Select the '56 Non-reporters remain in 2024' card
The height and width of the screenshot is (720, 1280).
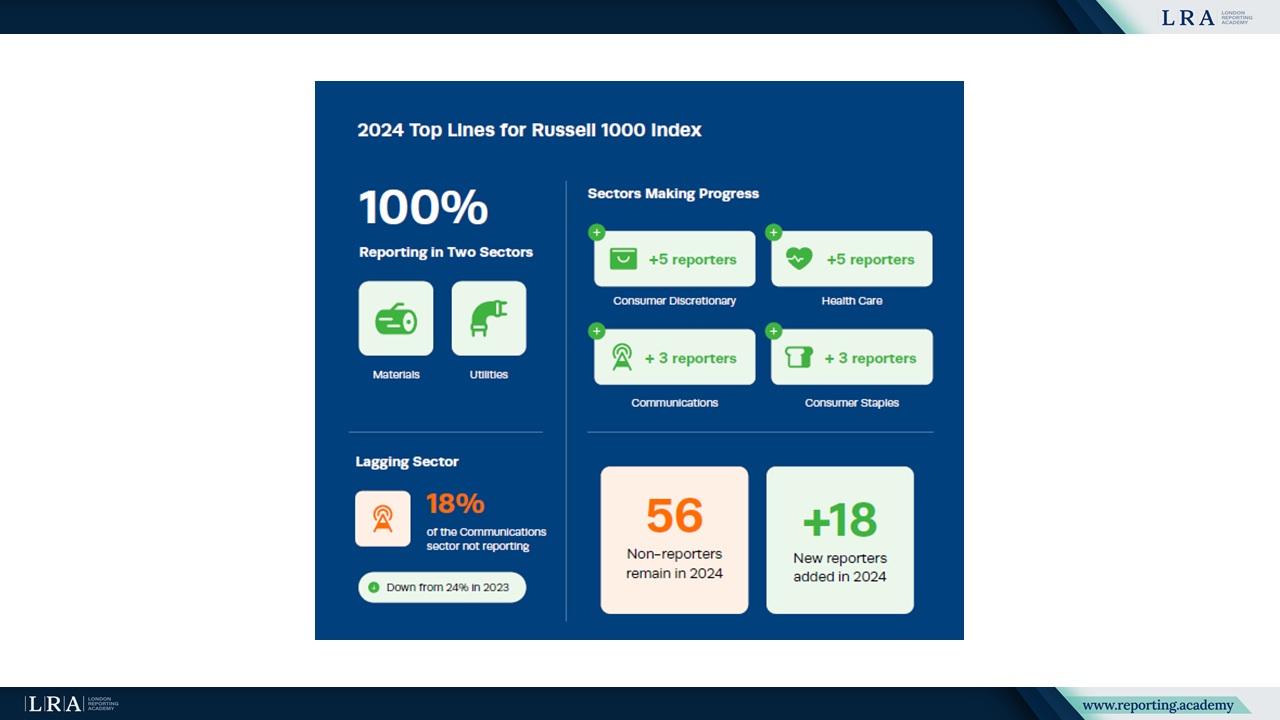click(x=674, y=540)
